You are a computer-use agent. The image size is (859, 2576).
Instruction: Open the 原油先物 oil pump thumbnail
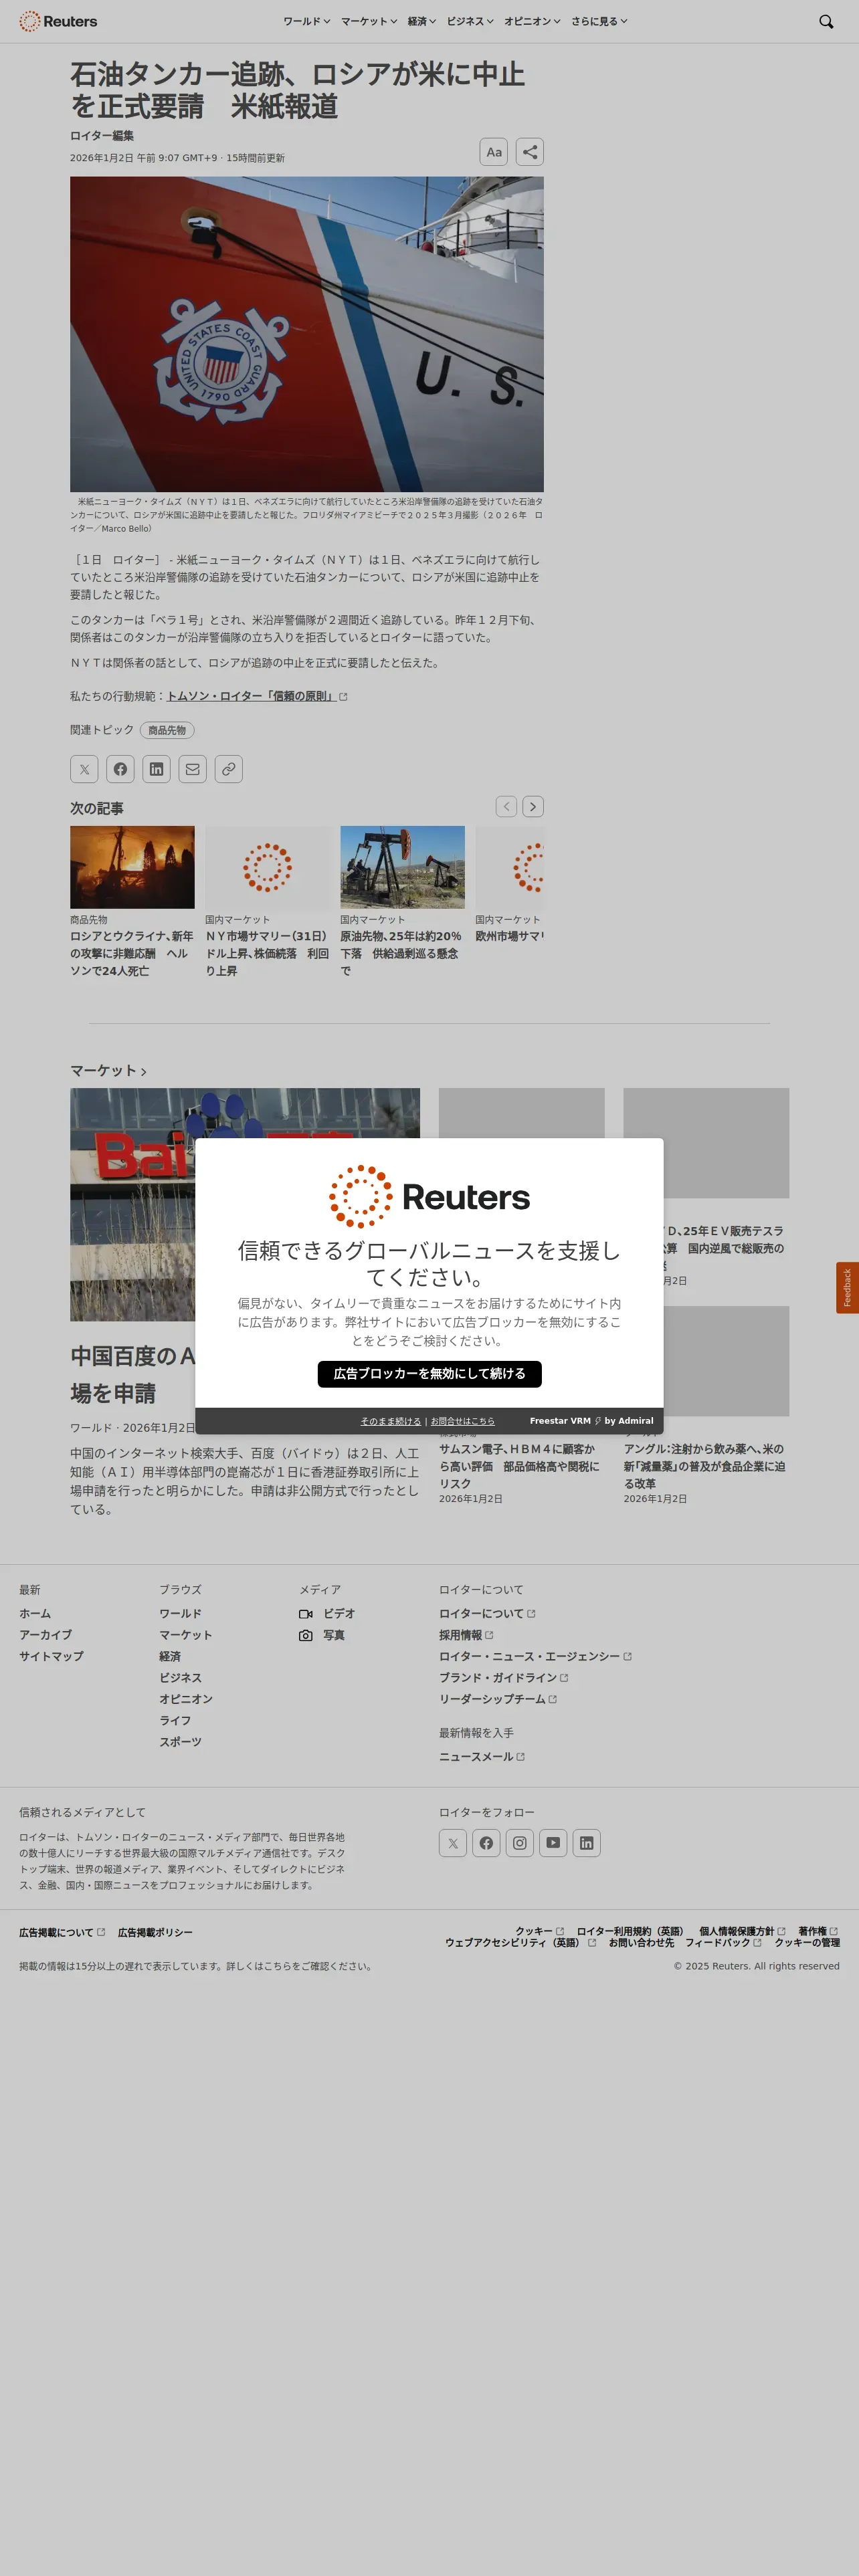pyautogui.click(x=402, y=867)
